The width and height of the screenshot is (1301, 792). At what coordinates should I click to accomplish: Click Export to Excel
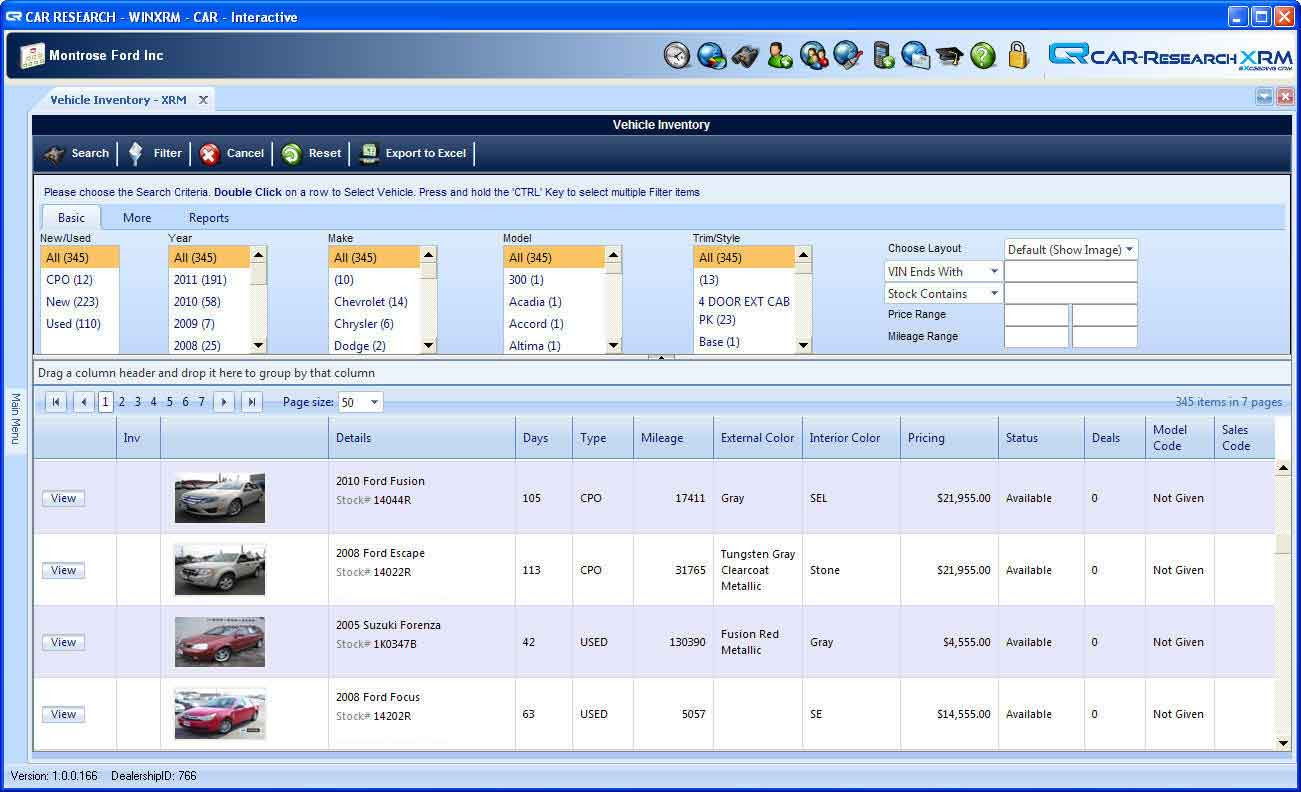tap(413, 153)
